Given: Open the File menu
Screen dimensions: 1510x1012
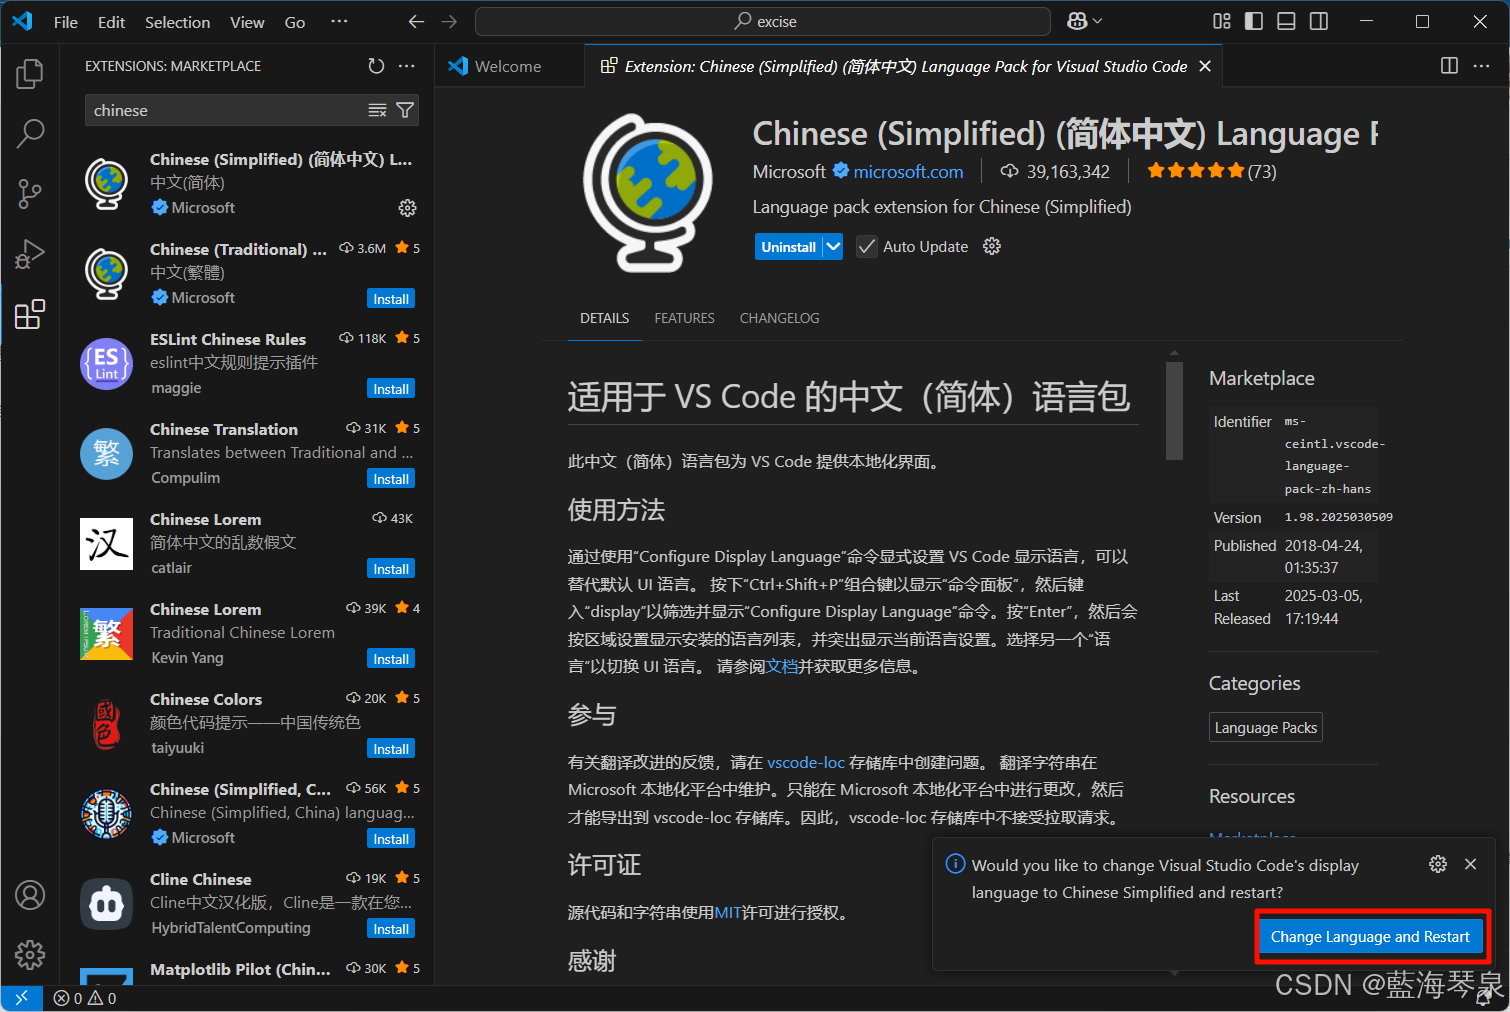Looking at the screenshot, I should tap(66, 22).
